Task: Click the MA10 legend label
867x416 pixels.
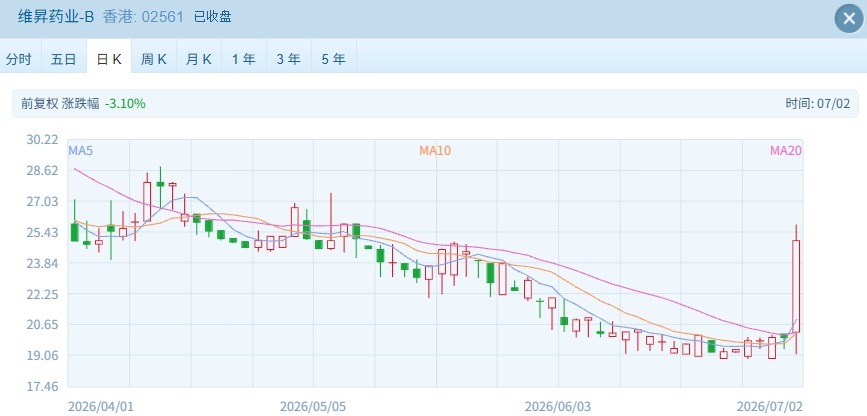Action: coord(435,150)
